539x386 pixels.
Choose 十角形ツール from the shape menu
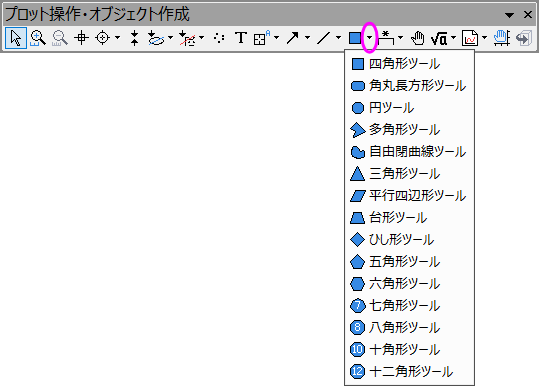pos(409,350)
